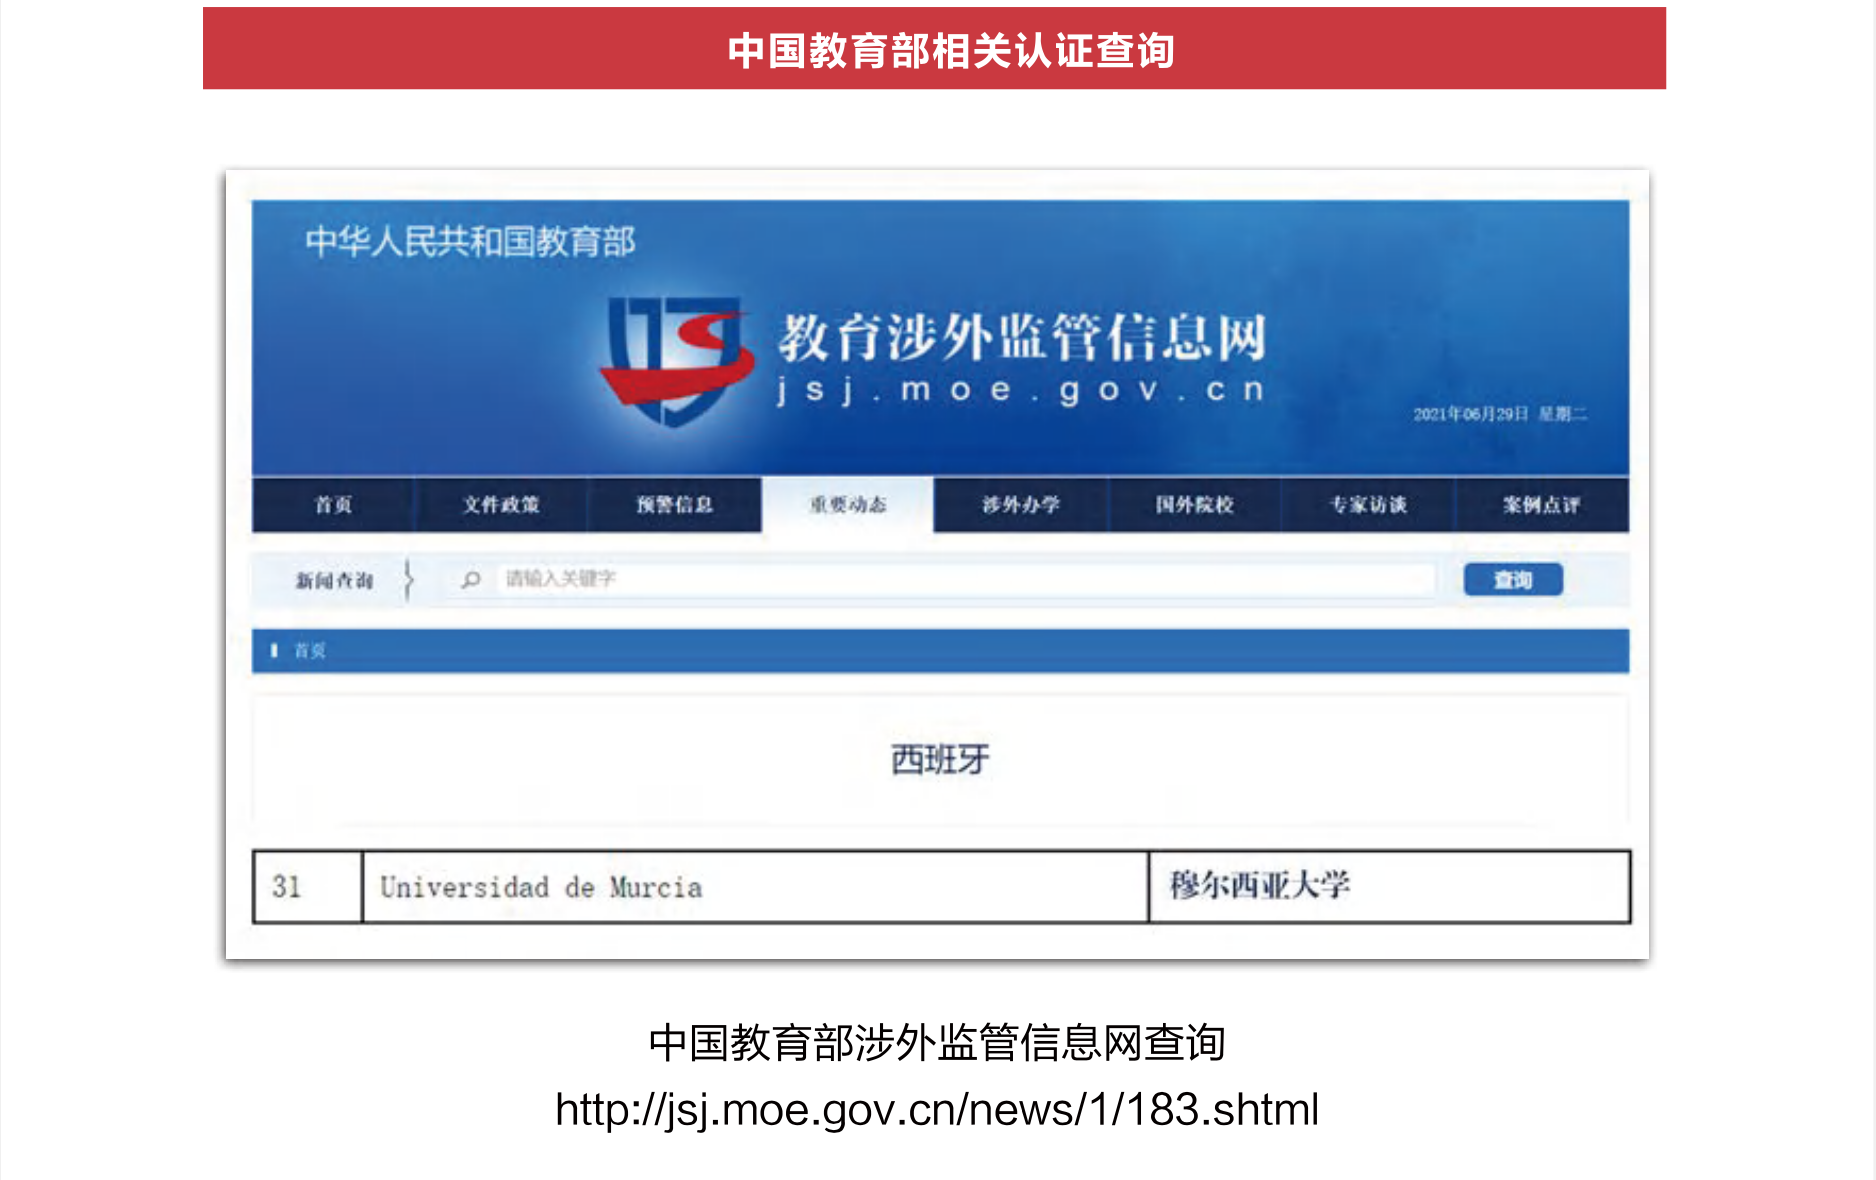
Task: Open the jsj.moe.gov.cn/news/1/183.shtml URL
Action: [937, 1110]
